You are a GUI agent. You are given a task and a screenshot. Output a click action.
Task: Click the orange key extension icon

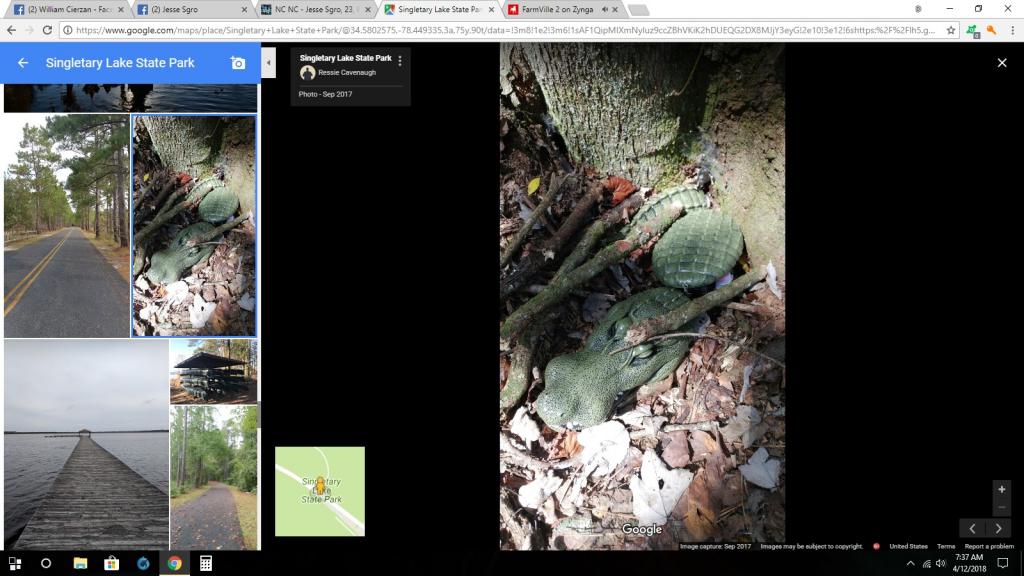991,30
